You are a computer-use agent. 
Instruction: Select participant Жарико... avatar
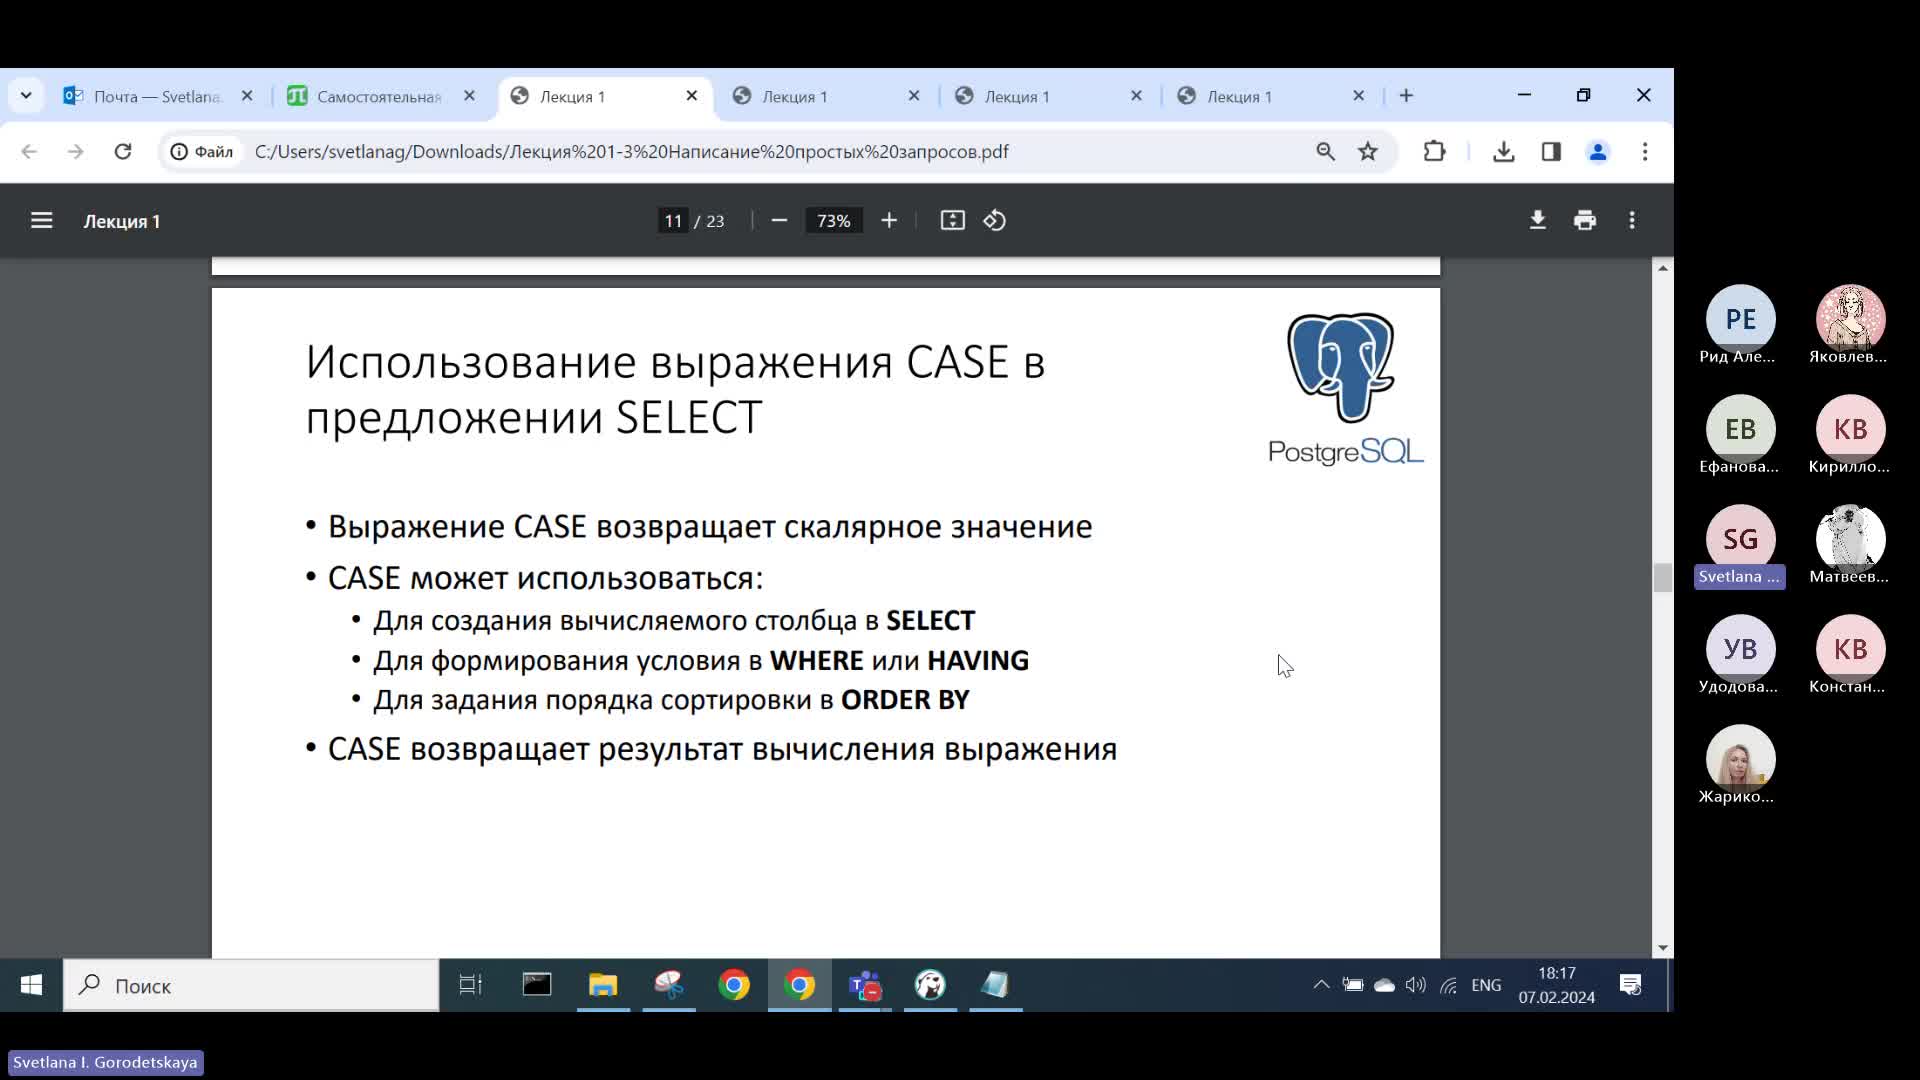pyautogui.click(x=1740, y=759)
